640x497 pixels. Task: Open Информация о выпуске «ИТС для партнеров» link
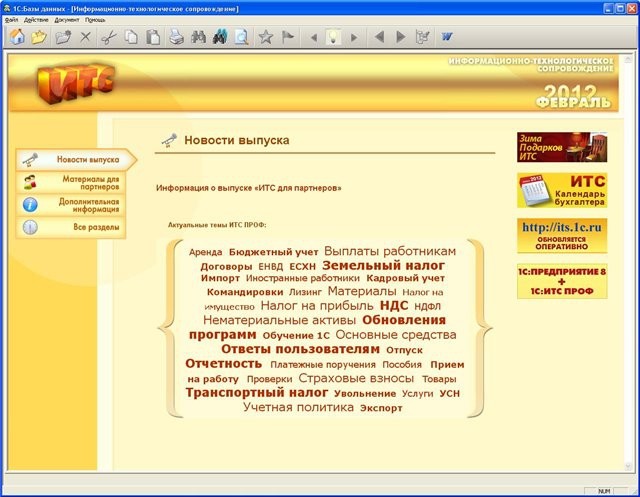249,188
